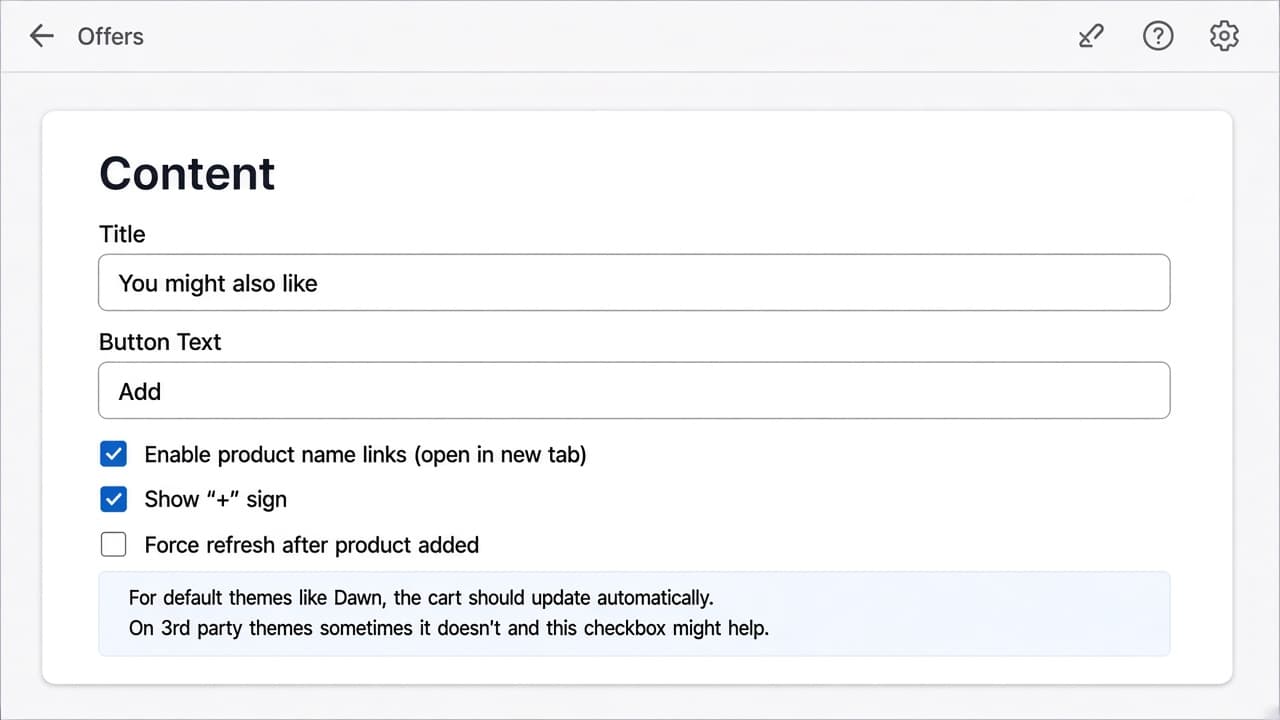
Task: Enable Force refresh after product added
Action: coord(114,544)
